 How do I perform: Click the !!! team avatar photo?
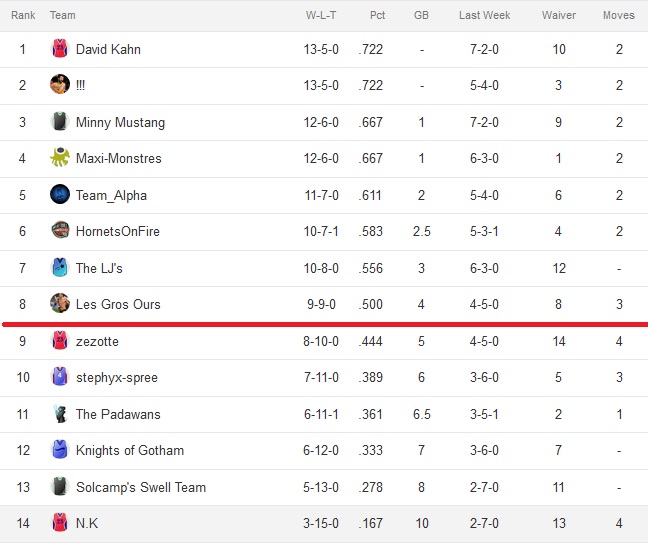60,85
